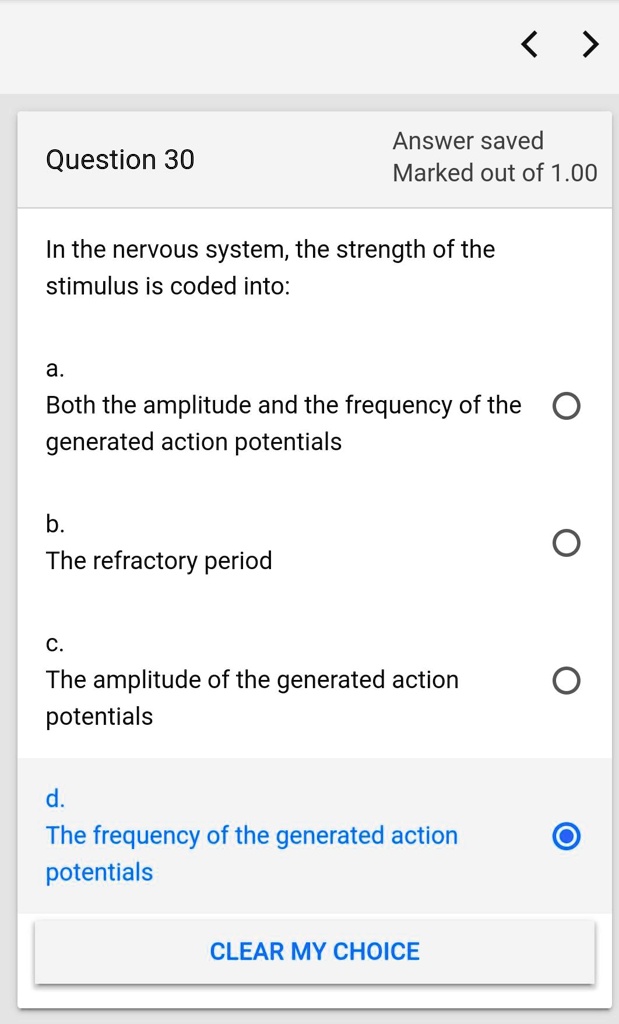This screenshot has height=1024, width=619.
Task: Click the option label letter 'c.'
Action: coord(53,643)
